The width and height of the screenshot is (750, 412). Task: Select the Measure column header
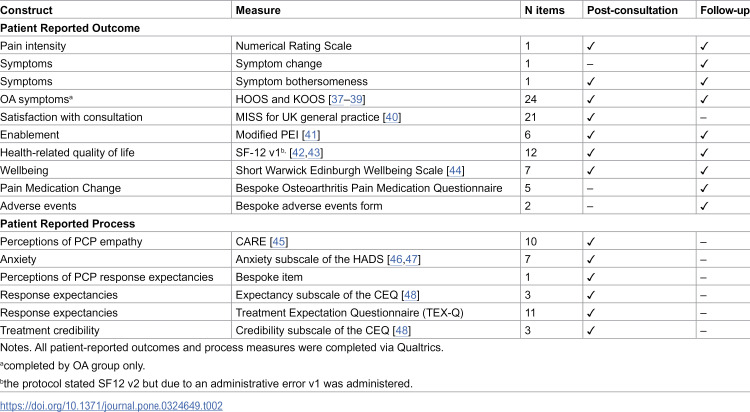pyautogui.click(x=258, y=10)
